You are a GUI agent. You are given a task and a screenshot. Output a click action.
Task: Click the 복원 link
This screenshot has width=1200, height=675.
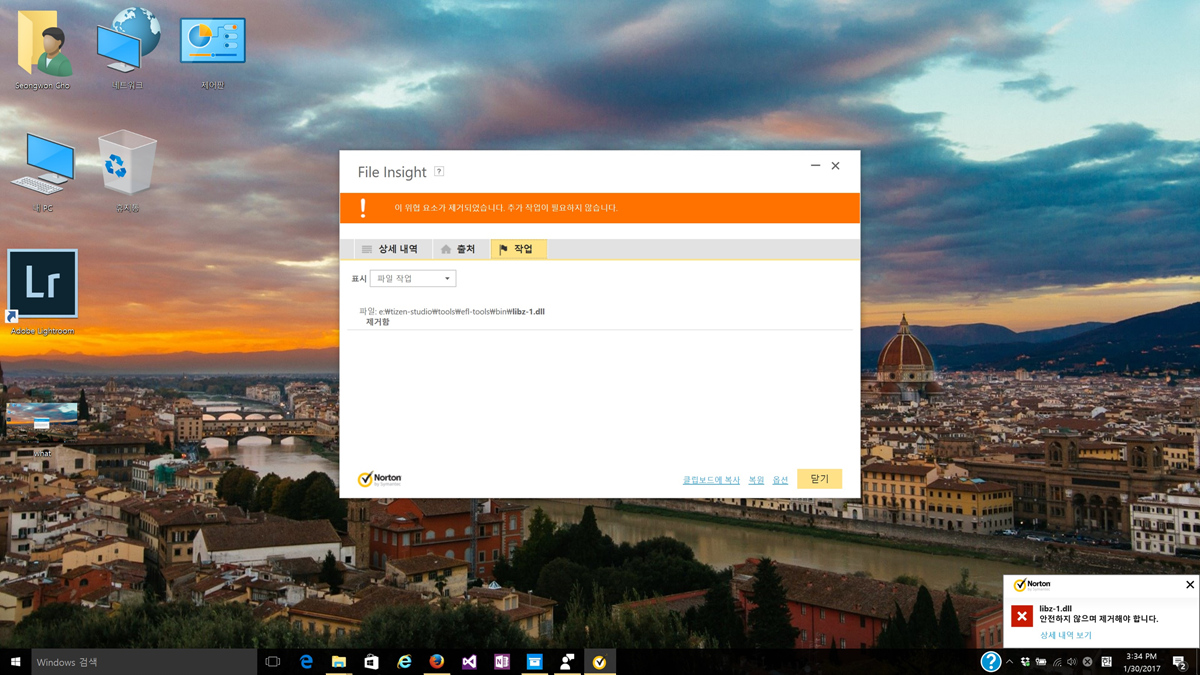pyautogui.click(x=756, y=480)
